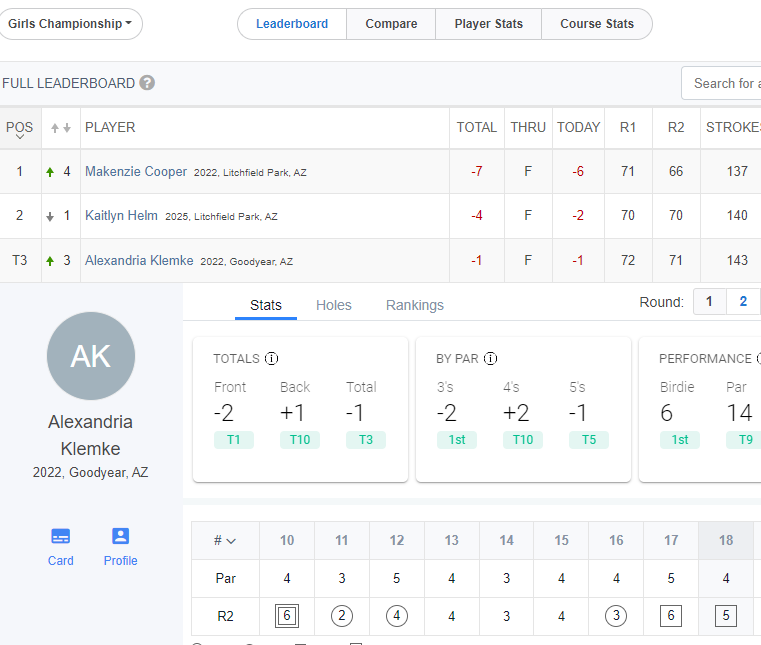The width and height of the screenshot is (761, 645).
Task: Switch to Round 1
Action: [709, 301]
